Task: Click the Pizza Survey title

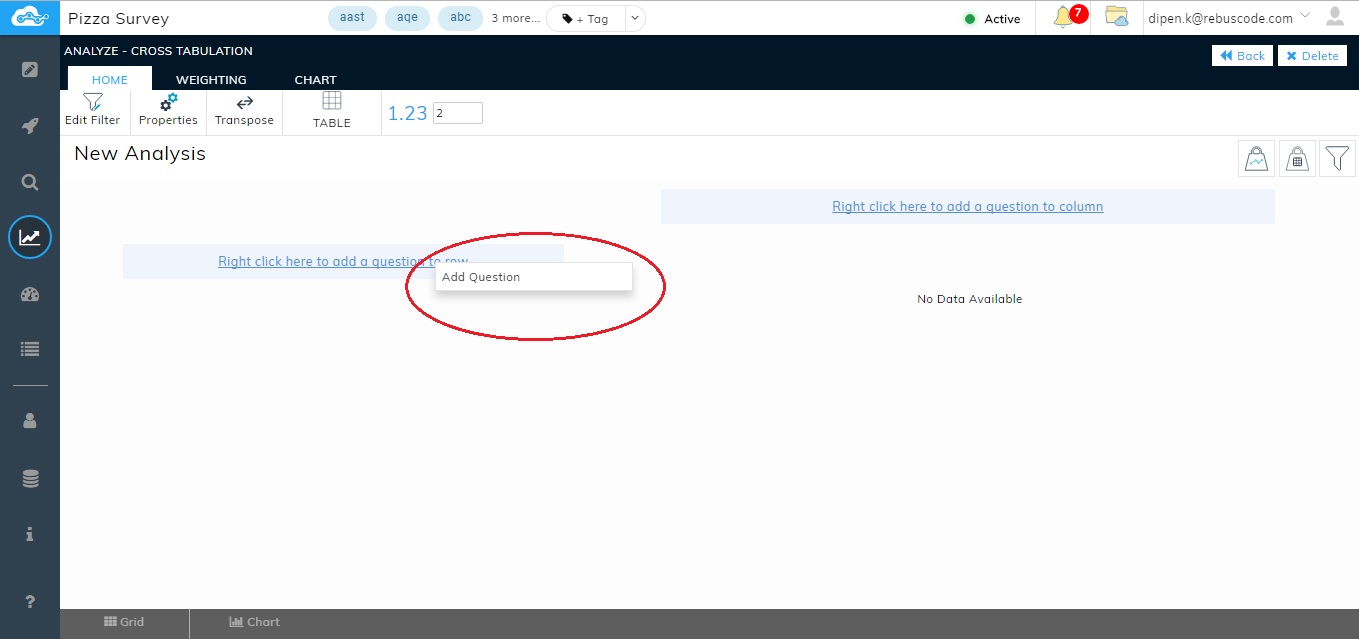Action: (x=118, y=18)
